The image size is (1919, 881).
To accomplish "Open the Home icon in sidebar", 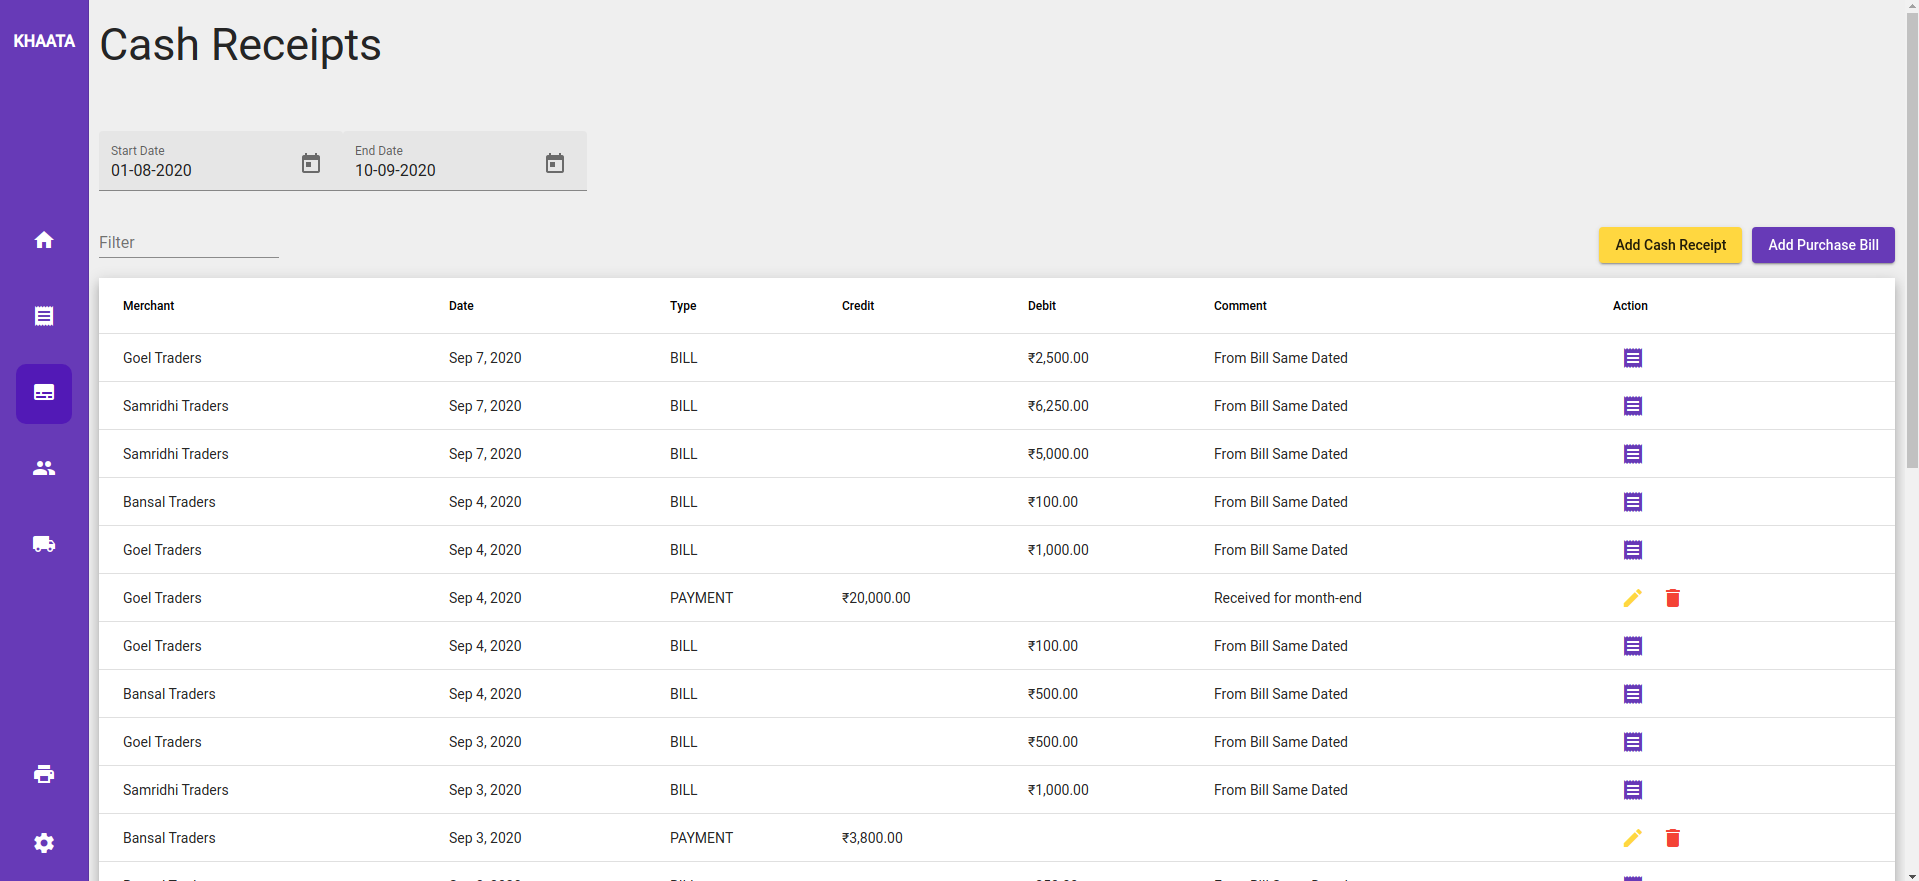I will click(x=44, y=240).
